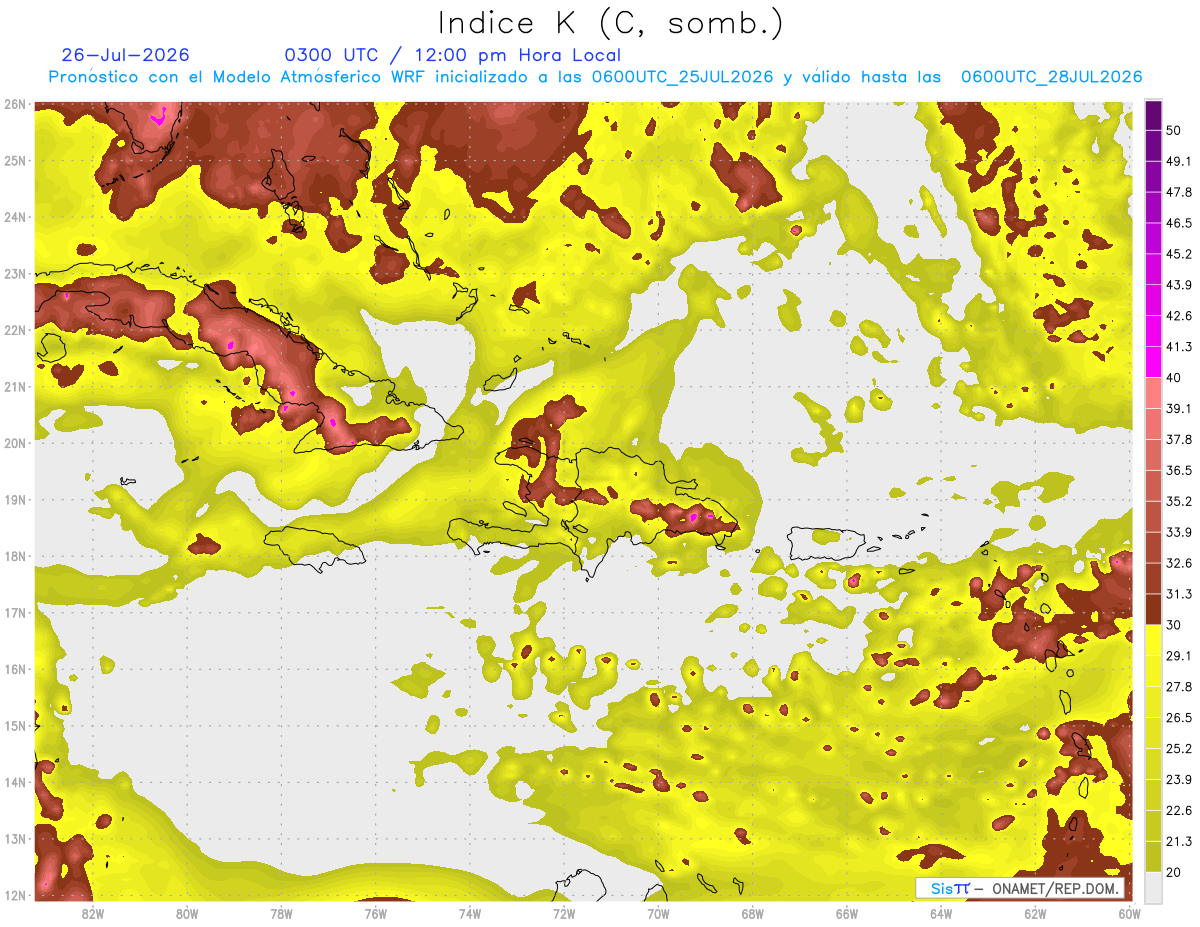This screenshot has height=927, width=1200.
Task: Click the longitude label '60W'
Action: pyautogui.click(x=1130, y=913)
